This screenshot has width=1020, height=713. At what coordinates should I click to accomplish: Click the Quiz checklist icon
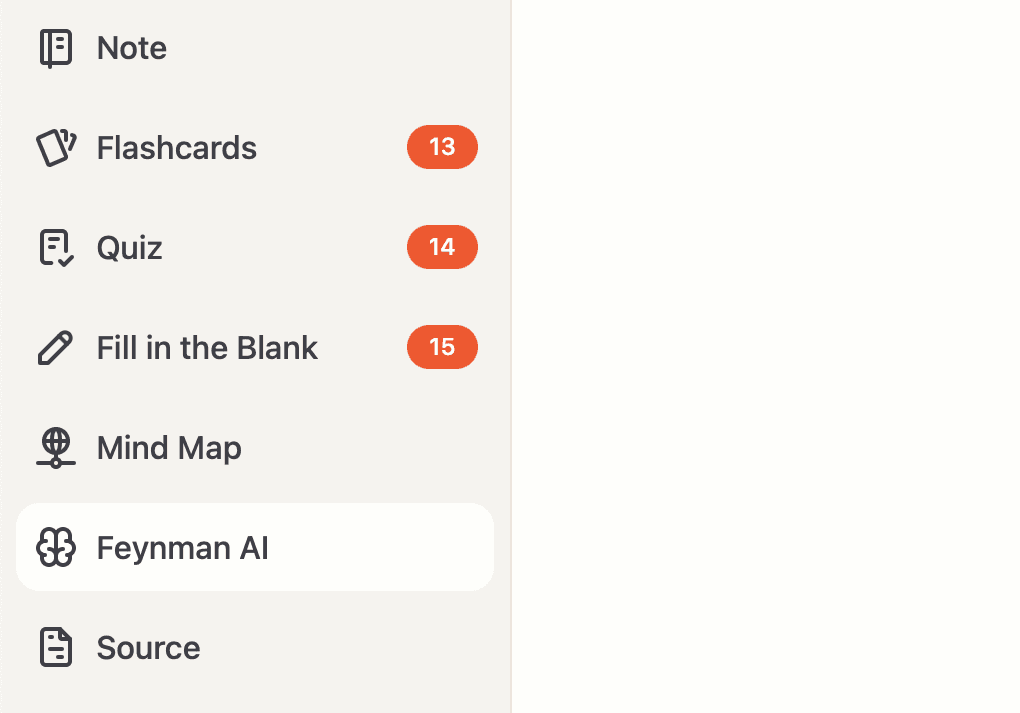[x=56, y=247]
